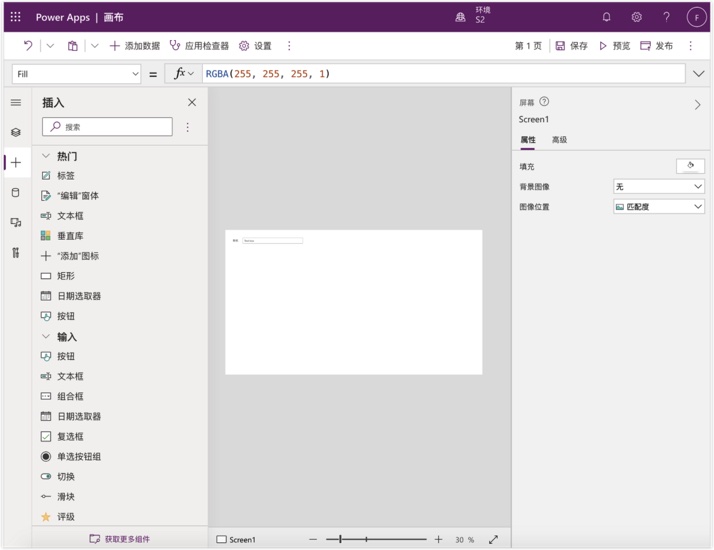
Task: Open 应用检查器 app checker
Action: click(199, 46)
